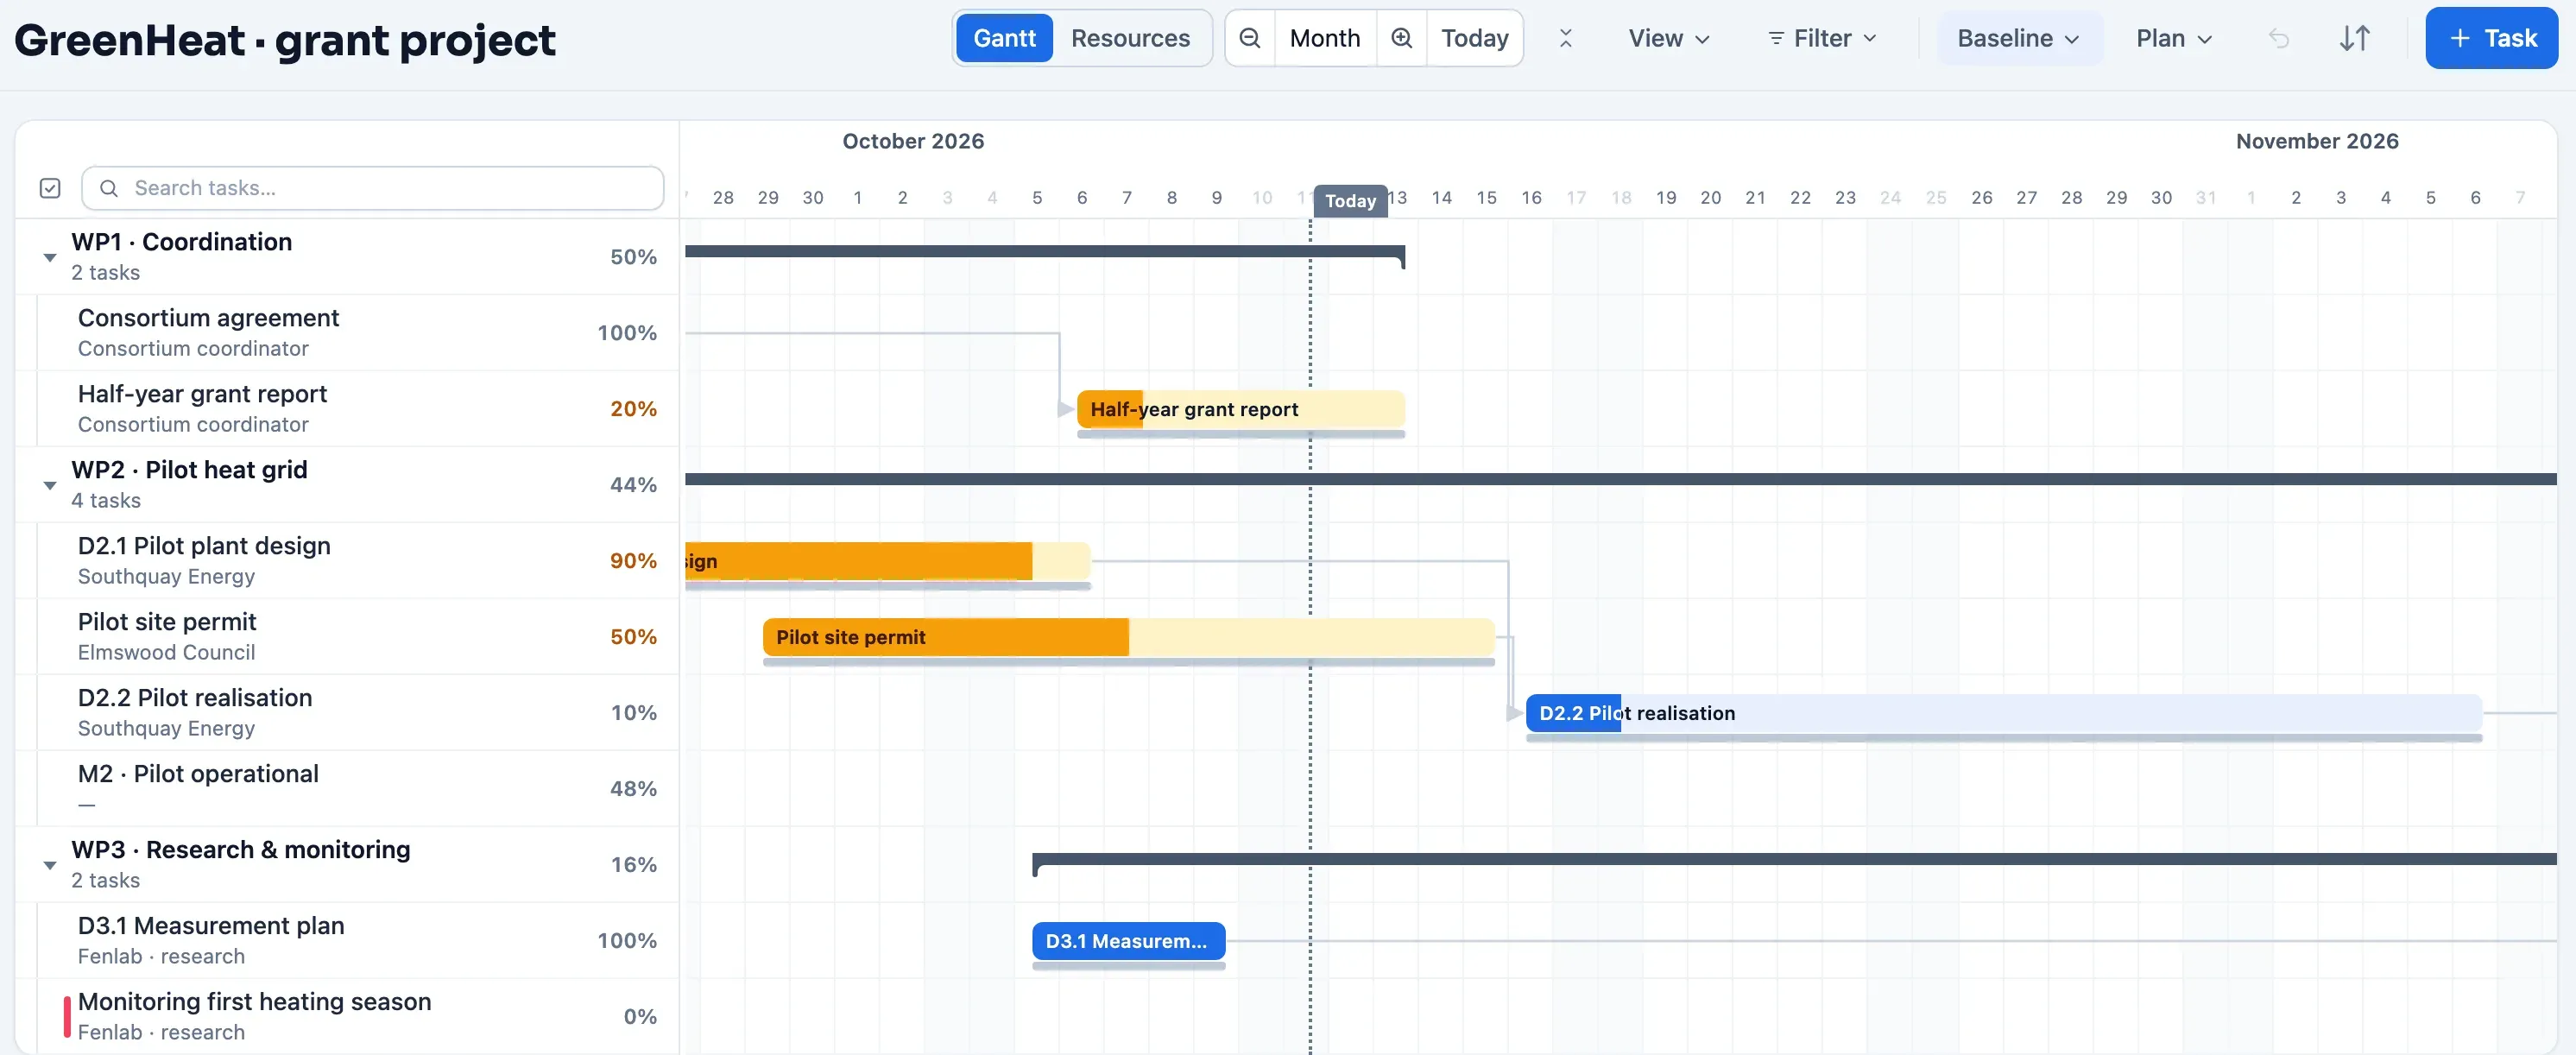Jump to Today in the timeline
This screenshot has width=2576, height=1055.
(1475, 38)
